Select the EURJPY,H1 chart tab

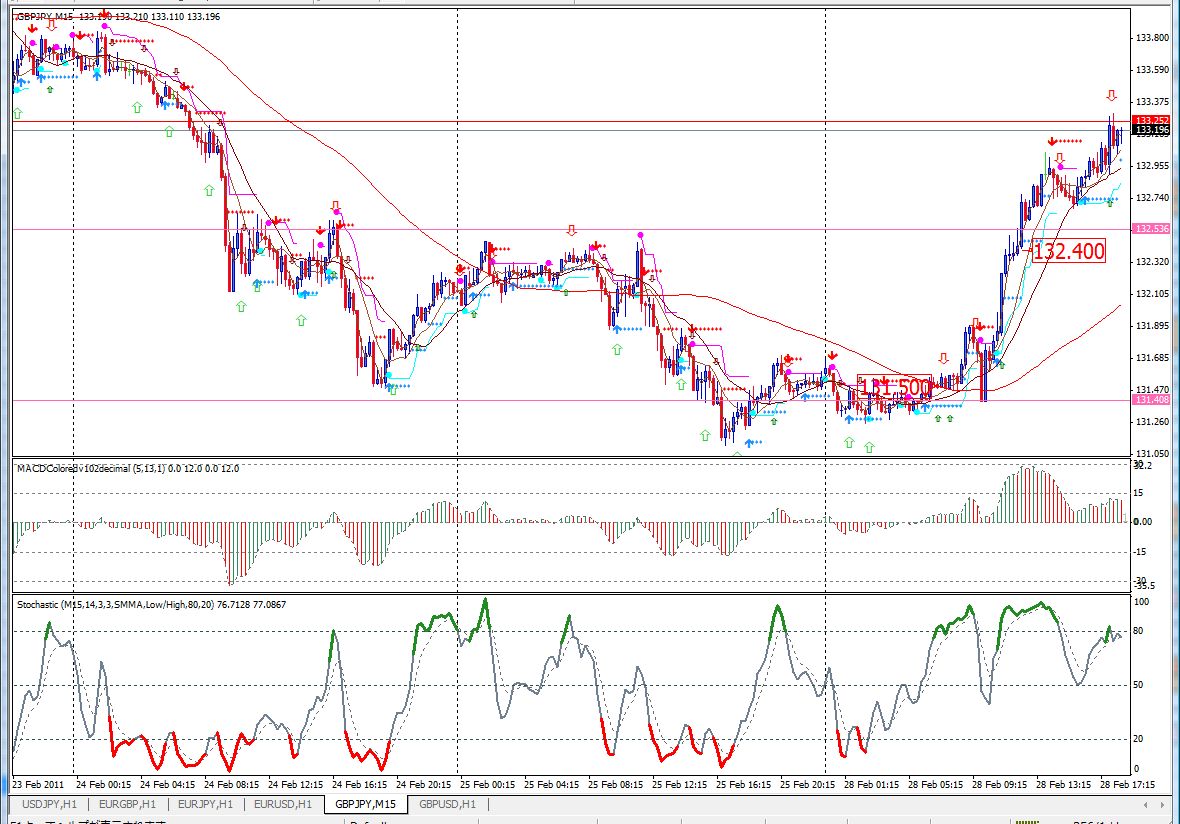point(205,804)
